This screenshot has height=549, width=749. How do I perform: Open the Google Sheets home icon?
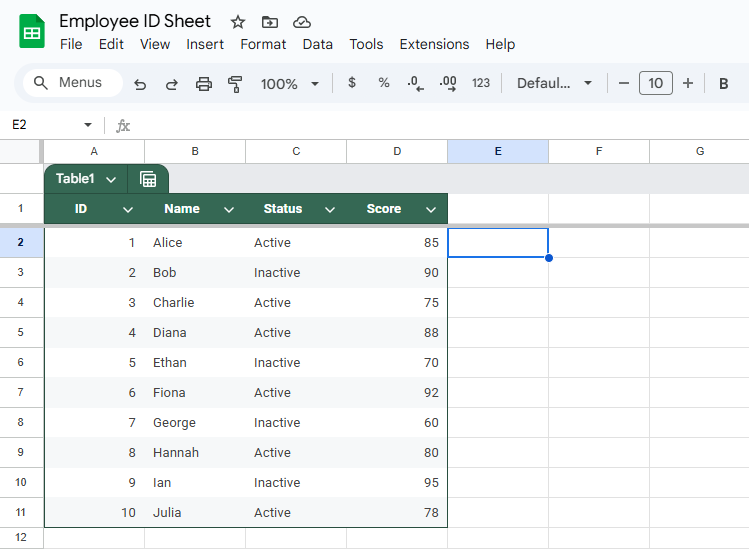[32, 32]
